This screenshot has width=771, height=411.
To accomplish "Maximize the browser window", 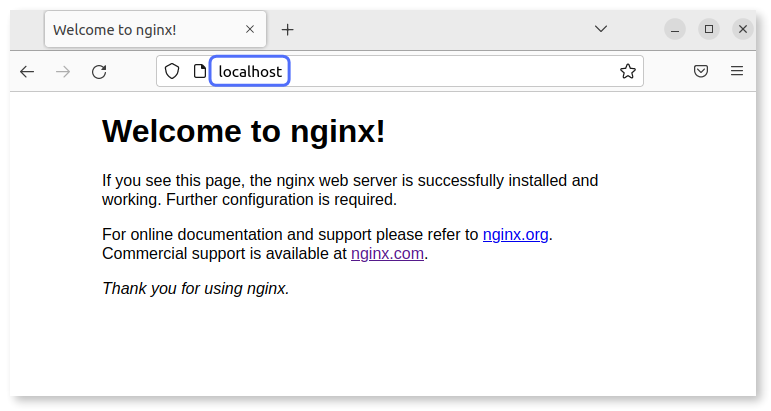I will (x=709, y=29).
